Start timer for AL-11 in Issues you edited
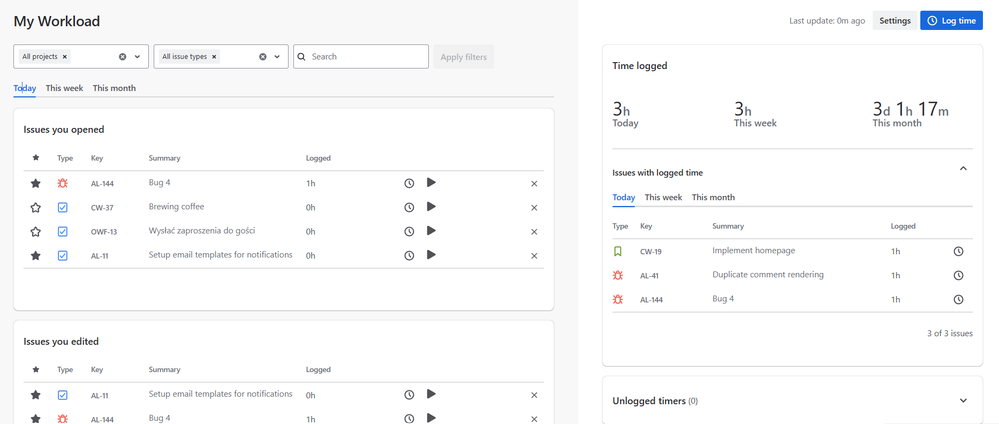 tap(431, 394)
